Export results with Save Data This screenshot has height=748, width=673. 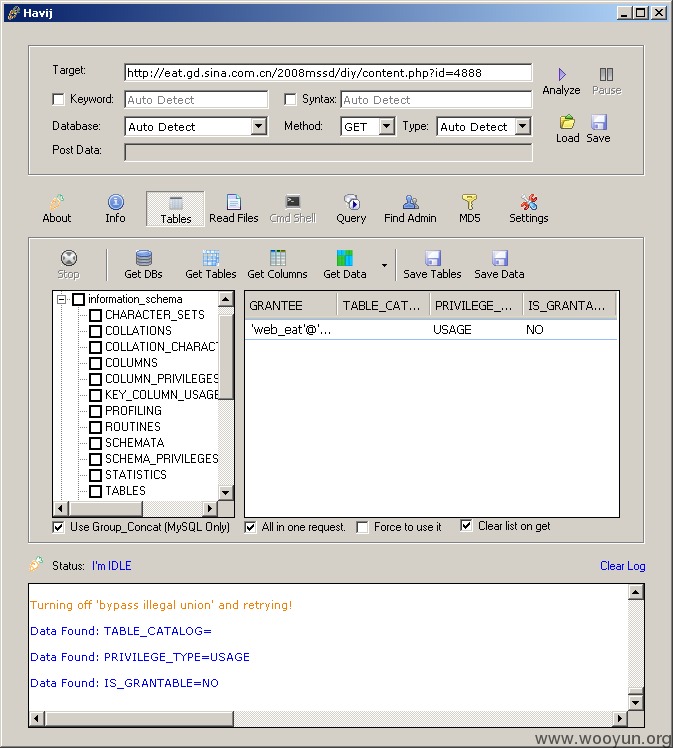coord(499,265)
